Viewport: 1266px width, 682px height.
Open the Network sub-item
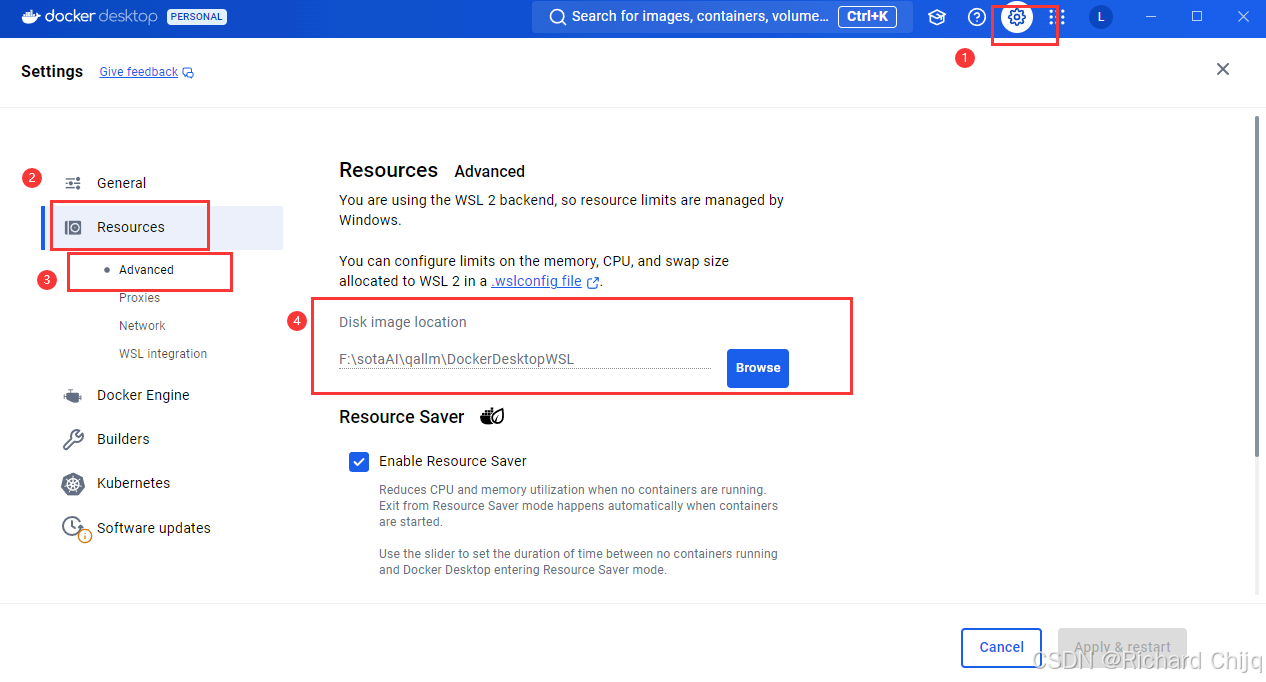click(142, 326)
